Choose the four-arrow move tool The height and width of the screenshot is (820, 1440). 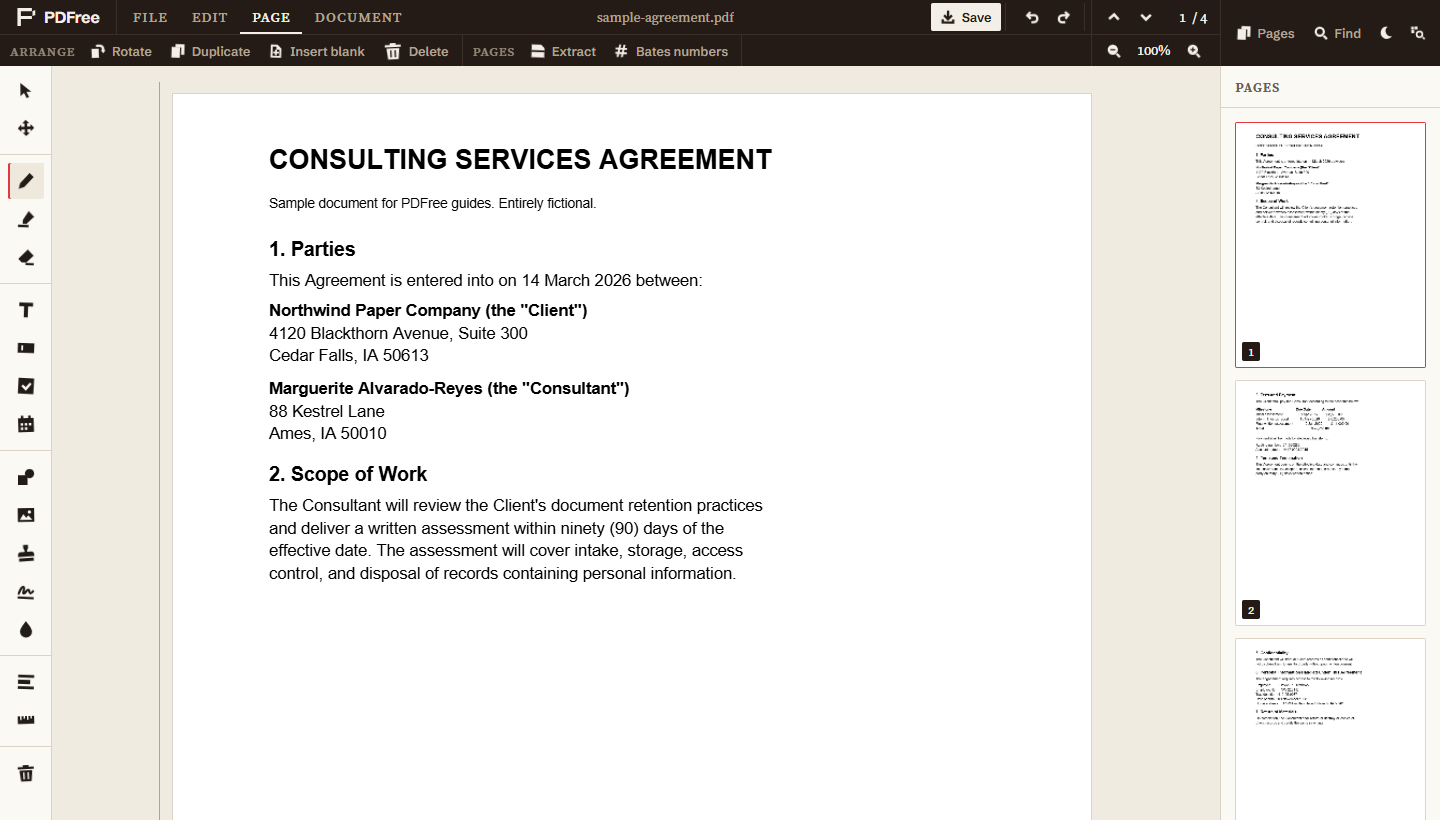(26, 129)
